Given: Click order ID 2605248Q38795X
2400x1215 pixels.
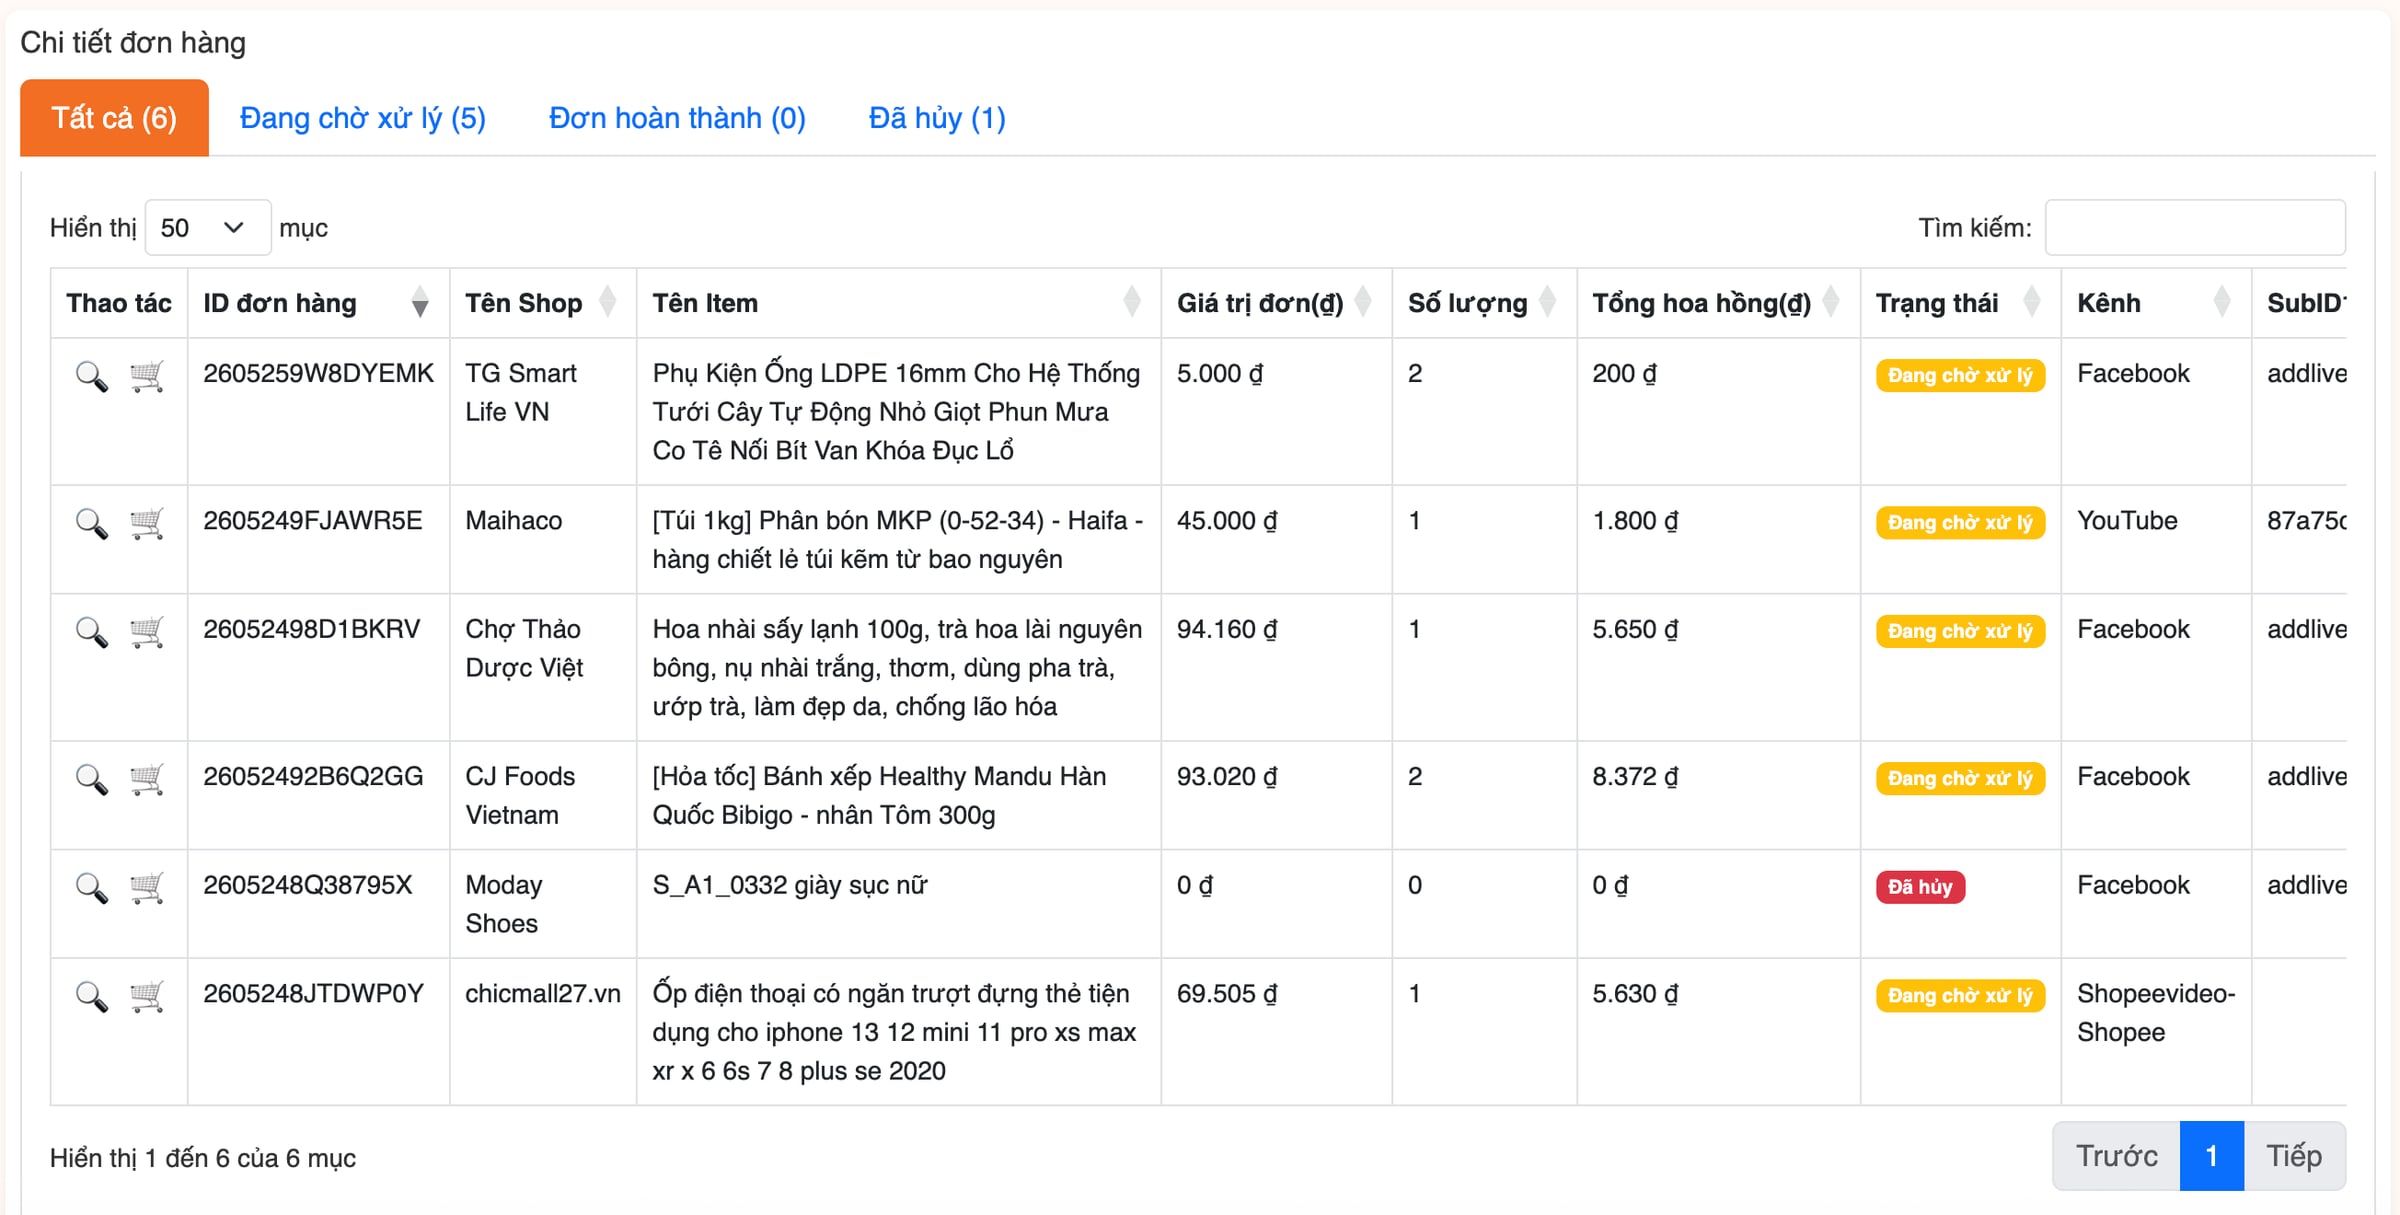Looking at the screenshot, I should point(307,885).
